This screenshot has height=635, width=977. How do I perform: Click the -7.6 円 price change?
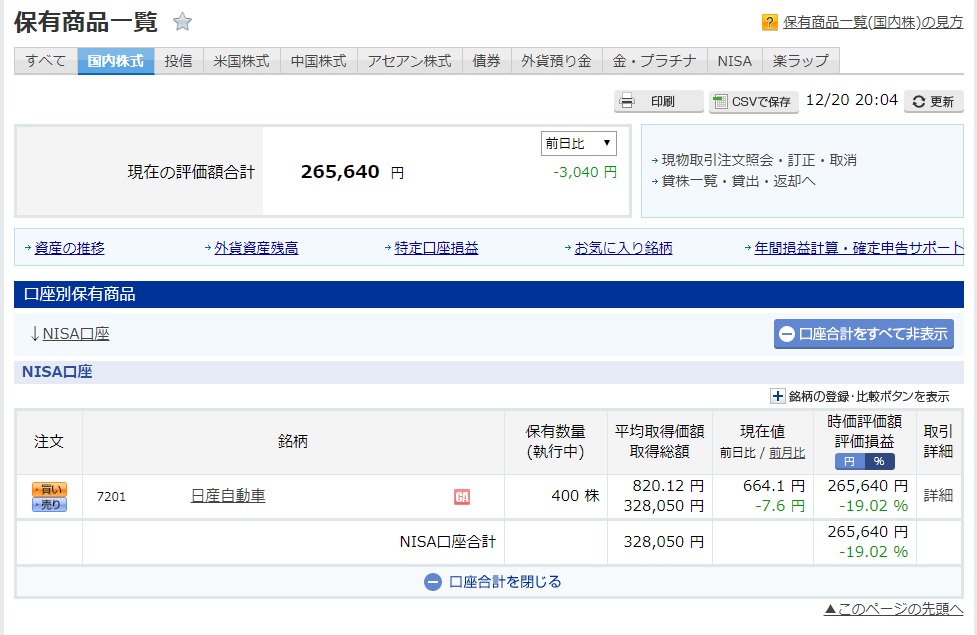pyautogui.click(x=780, y=506)
